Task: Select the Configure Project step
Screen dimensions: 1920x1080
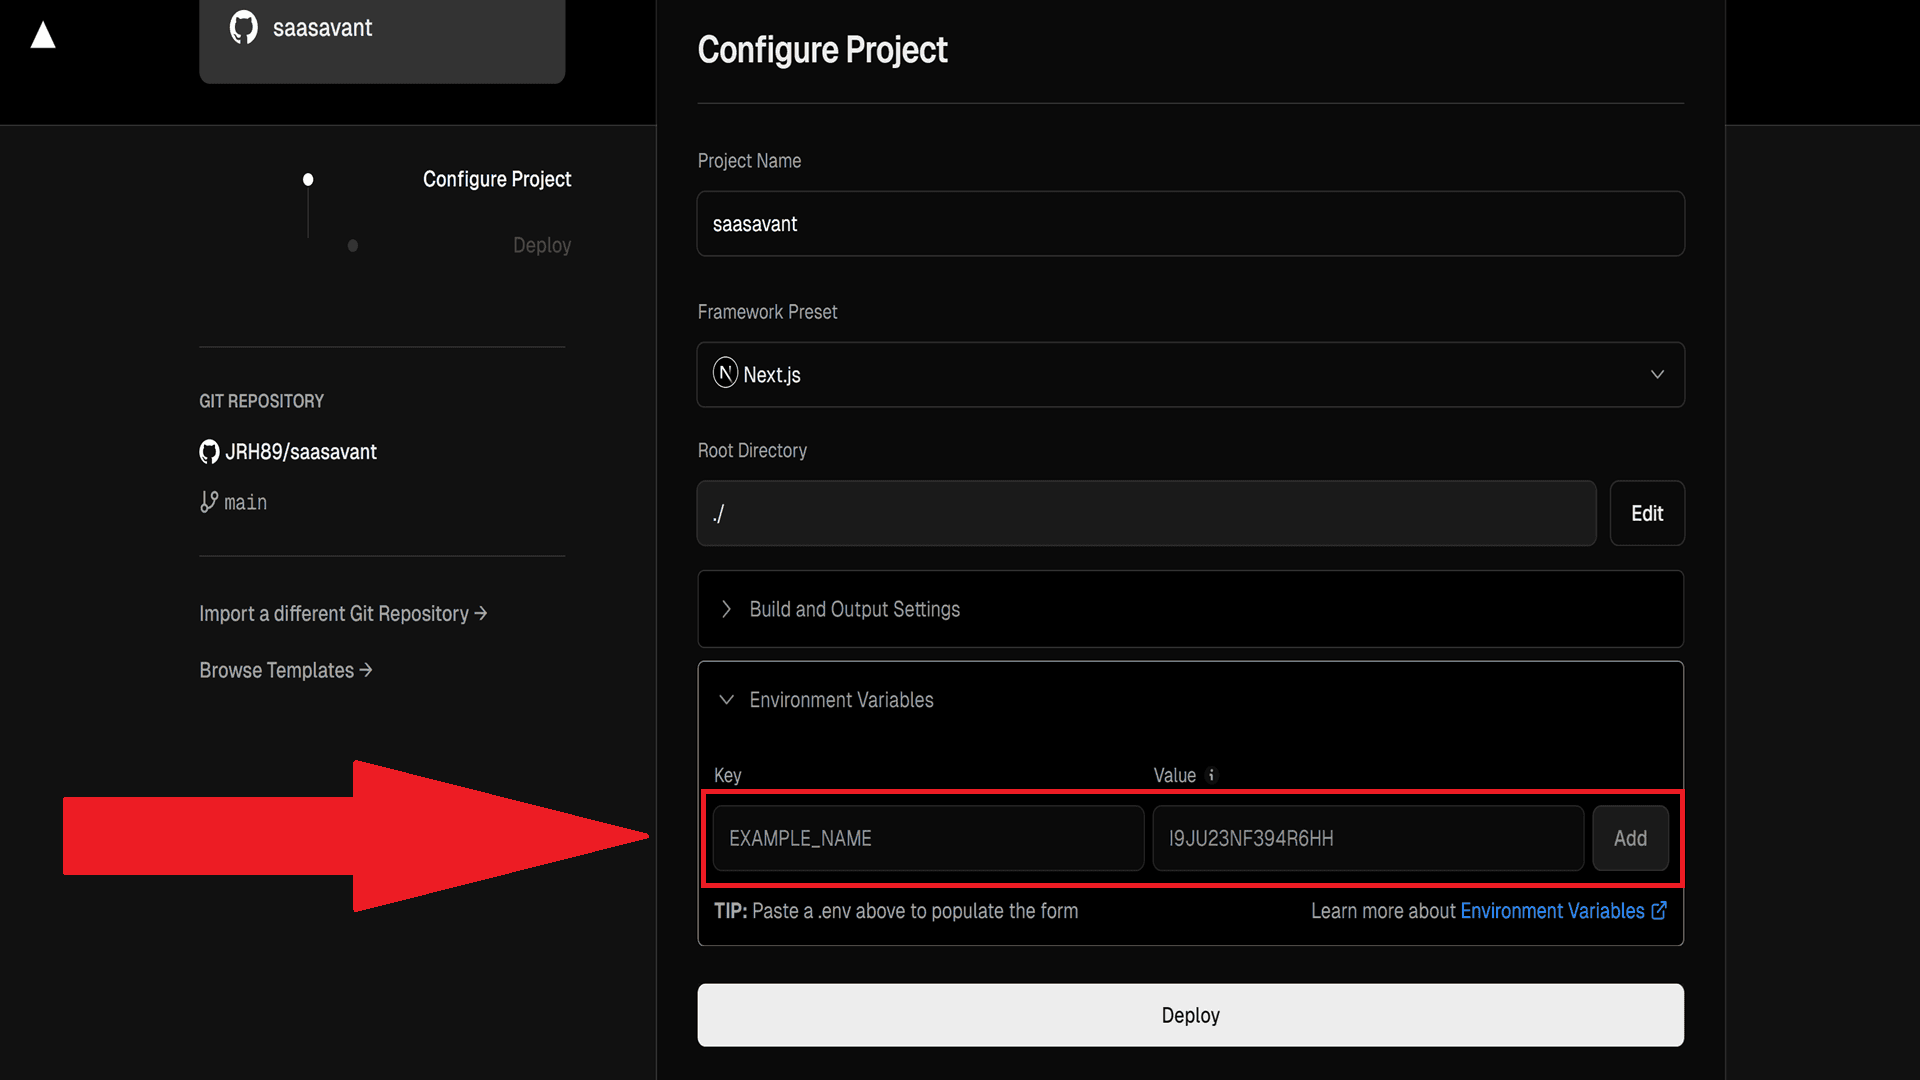Action: tap(497, 179)
